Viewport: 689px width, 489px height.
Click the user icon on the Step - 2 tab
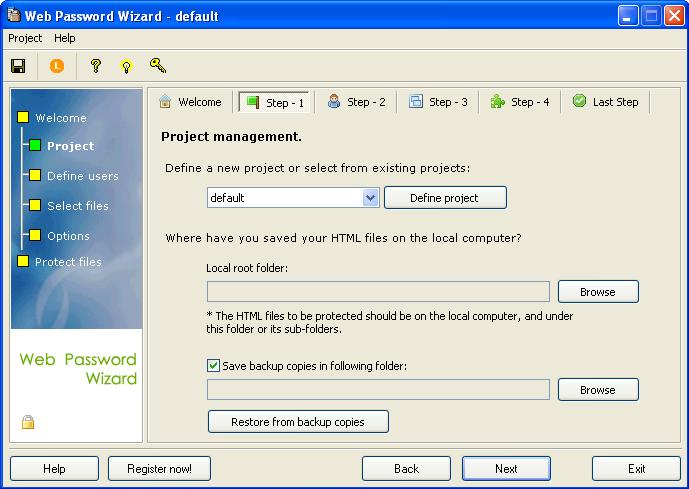point(334,101)
